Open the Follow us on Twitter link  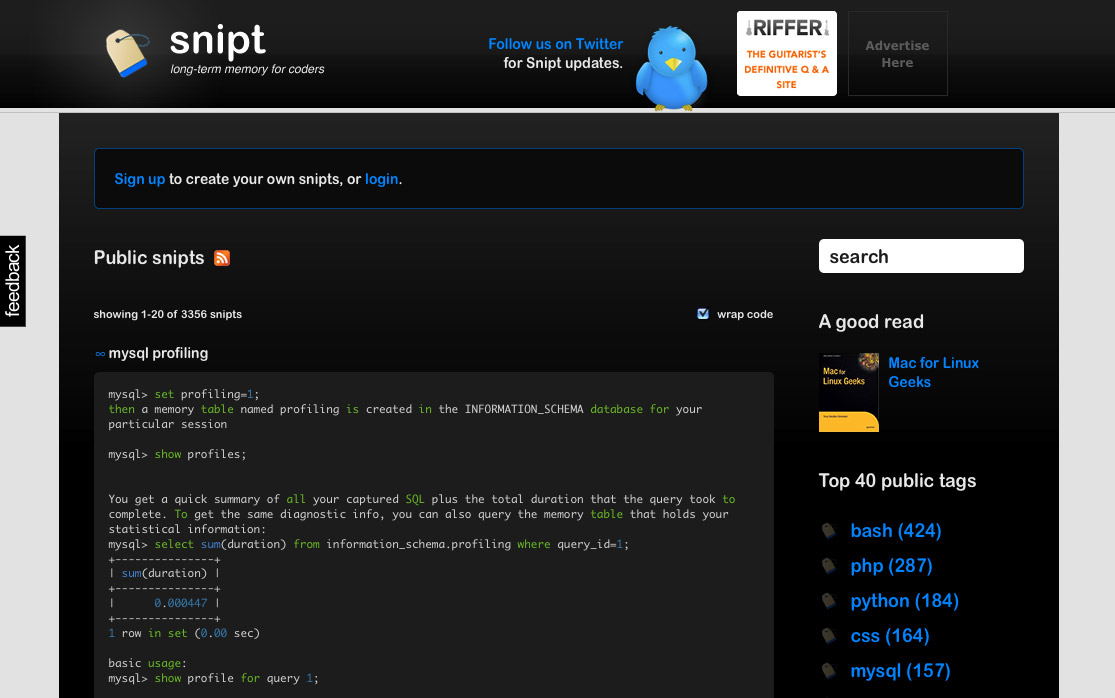[x=555, y=44]
